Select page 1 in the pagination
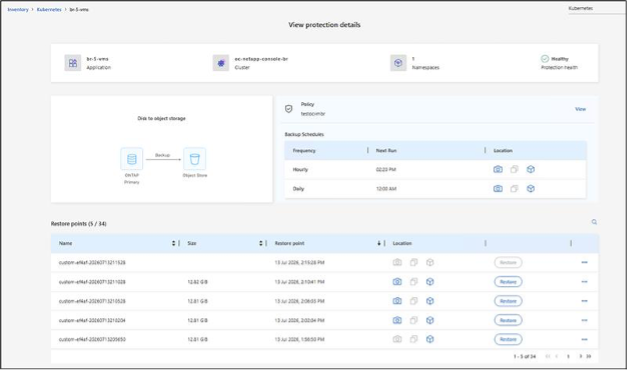 coord(568,356)
